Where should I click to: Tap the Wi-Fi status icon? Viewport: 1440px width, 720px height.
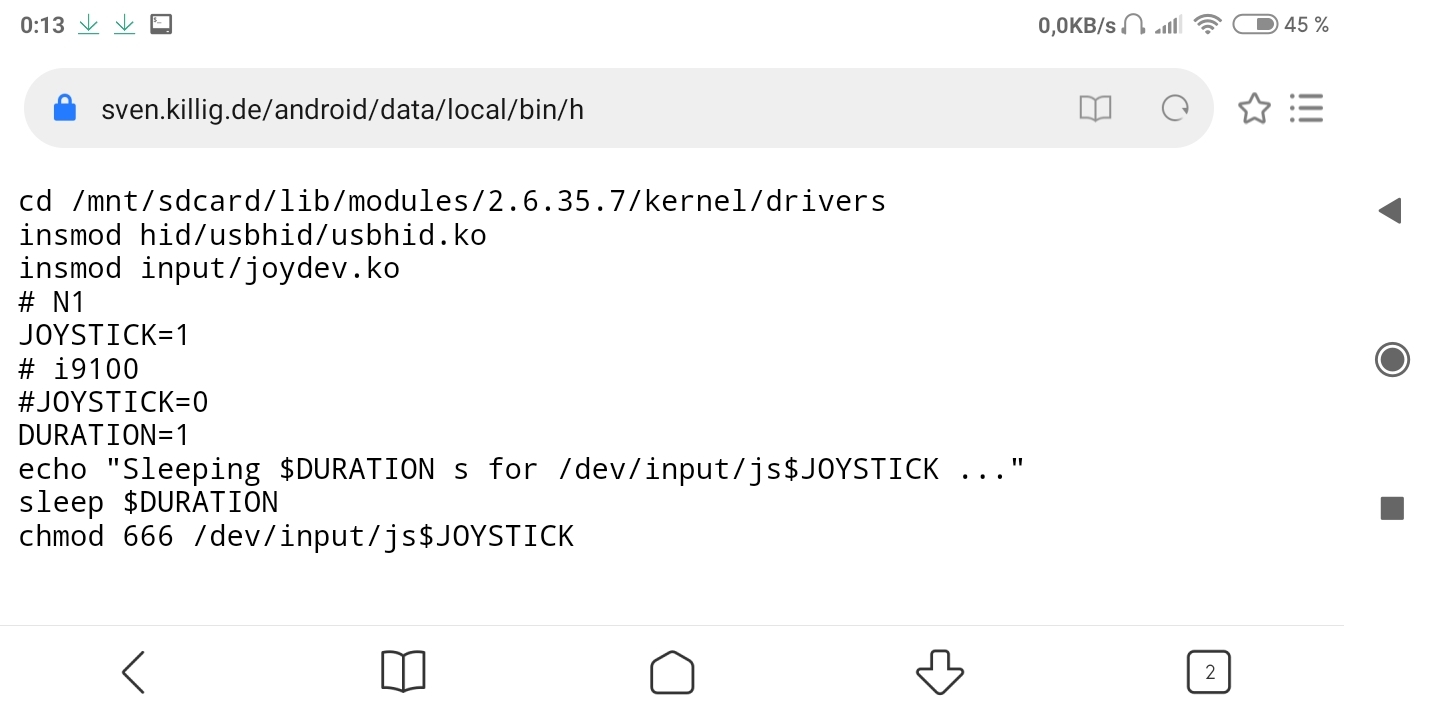click(x=1208, y=25)
